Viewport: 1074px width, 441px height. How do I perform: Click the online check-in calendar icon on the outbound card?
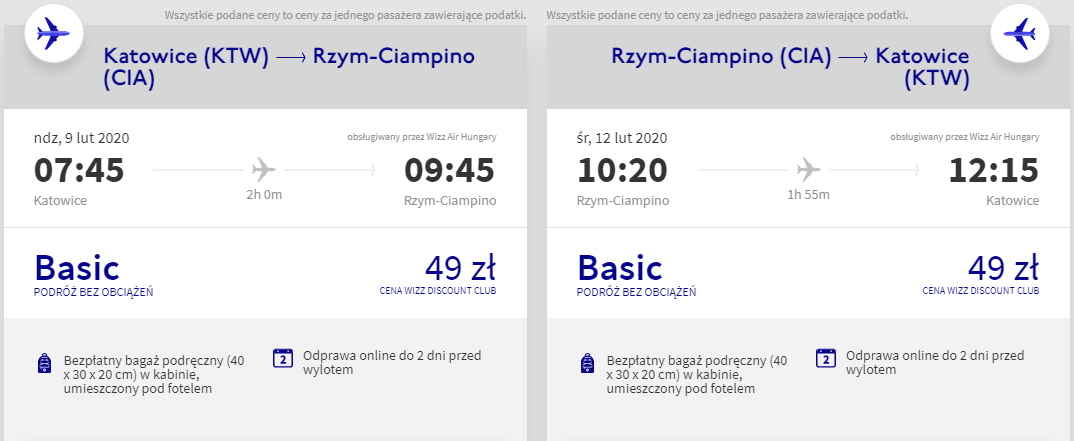(x=283, y=358)
